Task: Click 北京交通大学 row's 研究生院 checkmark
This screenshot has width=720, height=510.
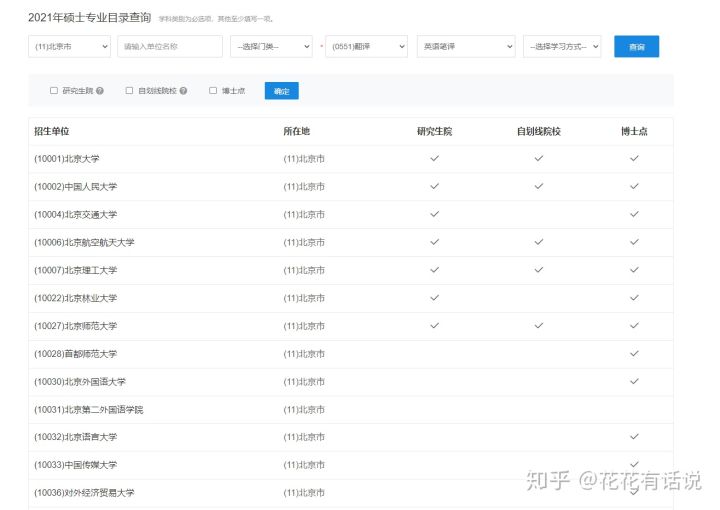Action: (x=434, y=214)
